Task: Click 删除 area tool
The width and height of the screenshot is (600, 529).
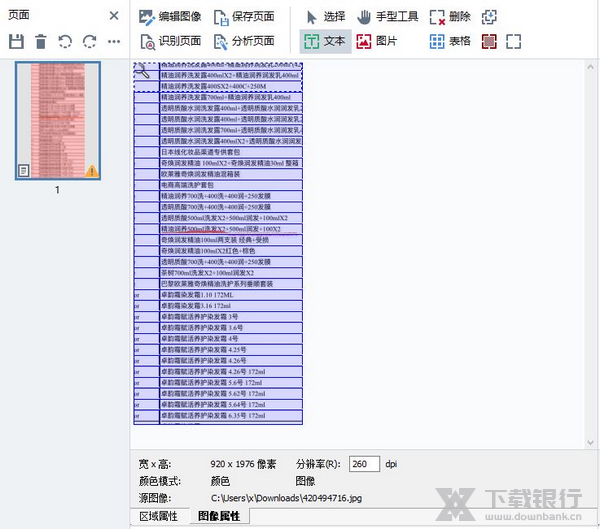Action: click(450, 17)
